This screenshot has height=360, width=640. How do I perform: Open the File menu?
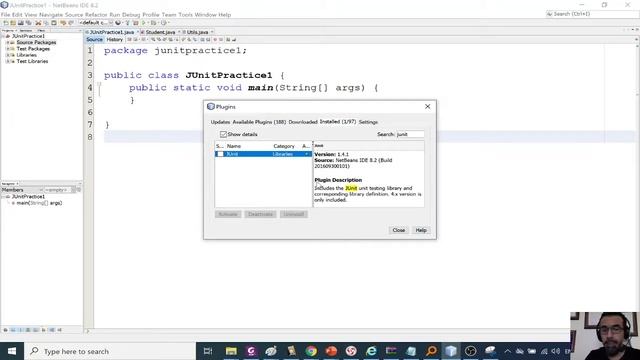(5, 15)
